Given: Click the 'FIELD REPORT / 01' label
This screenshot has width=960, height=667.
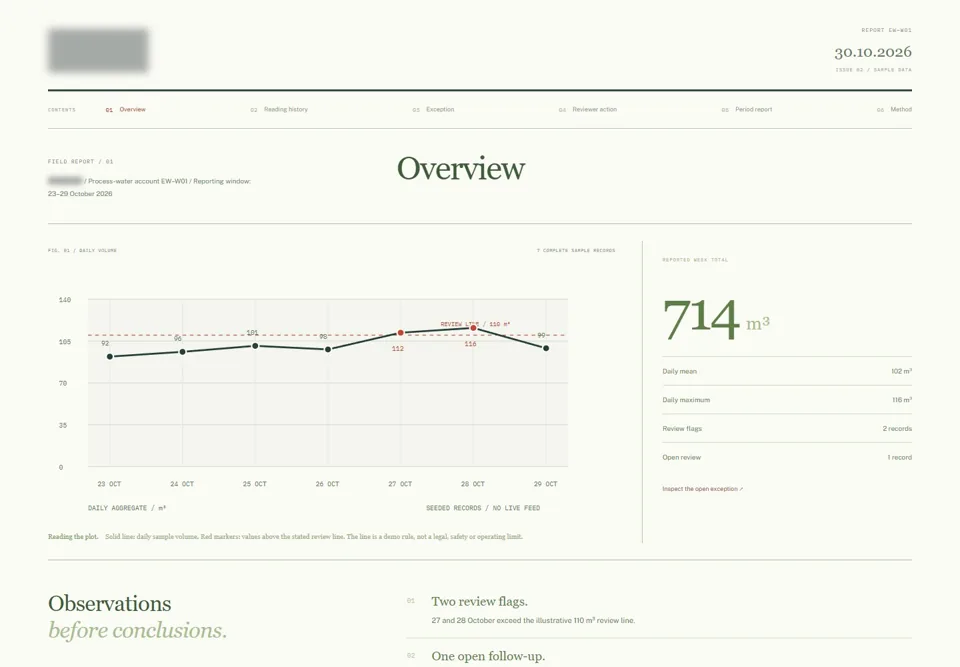Looking at the screenshot, I should [80, 162].
